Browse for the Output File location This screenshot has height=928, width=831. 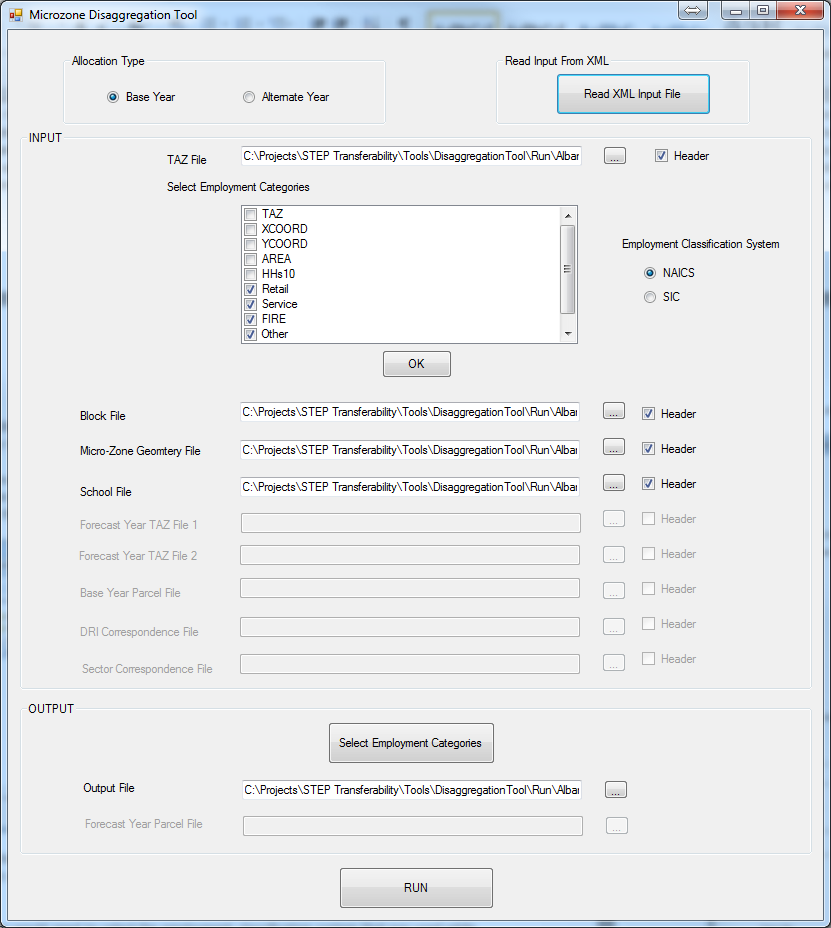click(616, 789)
